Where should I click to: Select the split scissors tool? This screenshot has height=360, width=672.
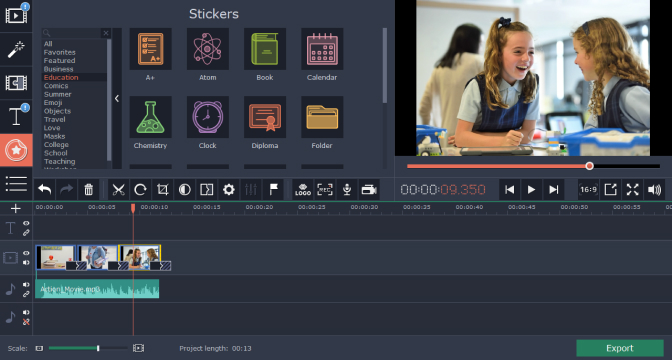tap(118, 189)
